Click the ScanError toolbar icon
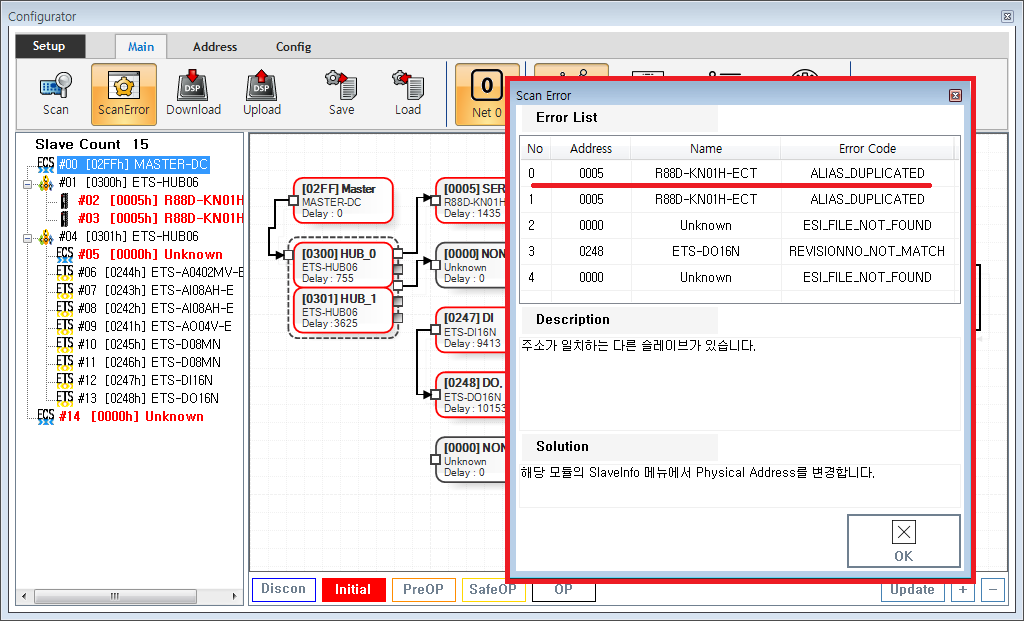Screen dimensions: 1024x621 point(124,93)
